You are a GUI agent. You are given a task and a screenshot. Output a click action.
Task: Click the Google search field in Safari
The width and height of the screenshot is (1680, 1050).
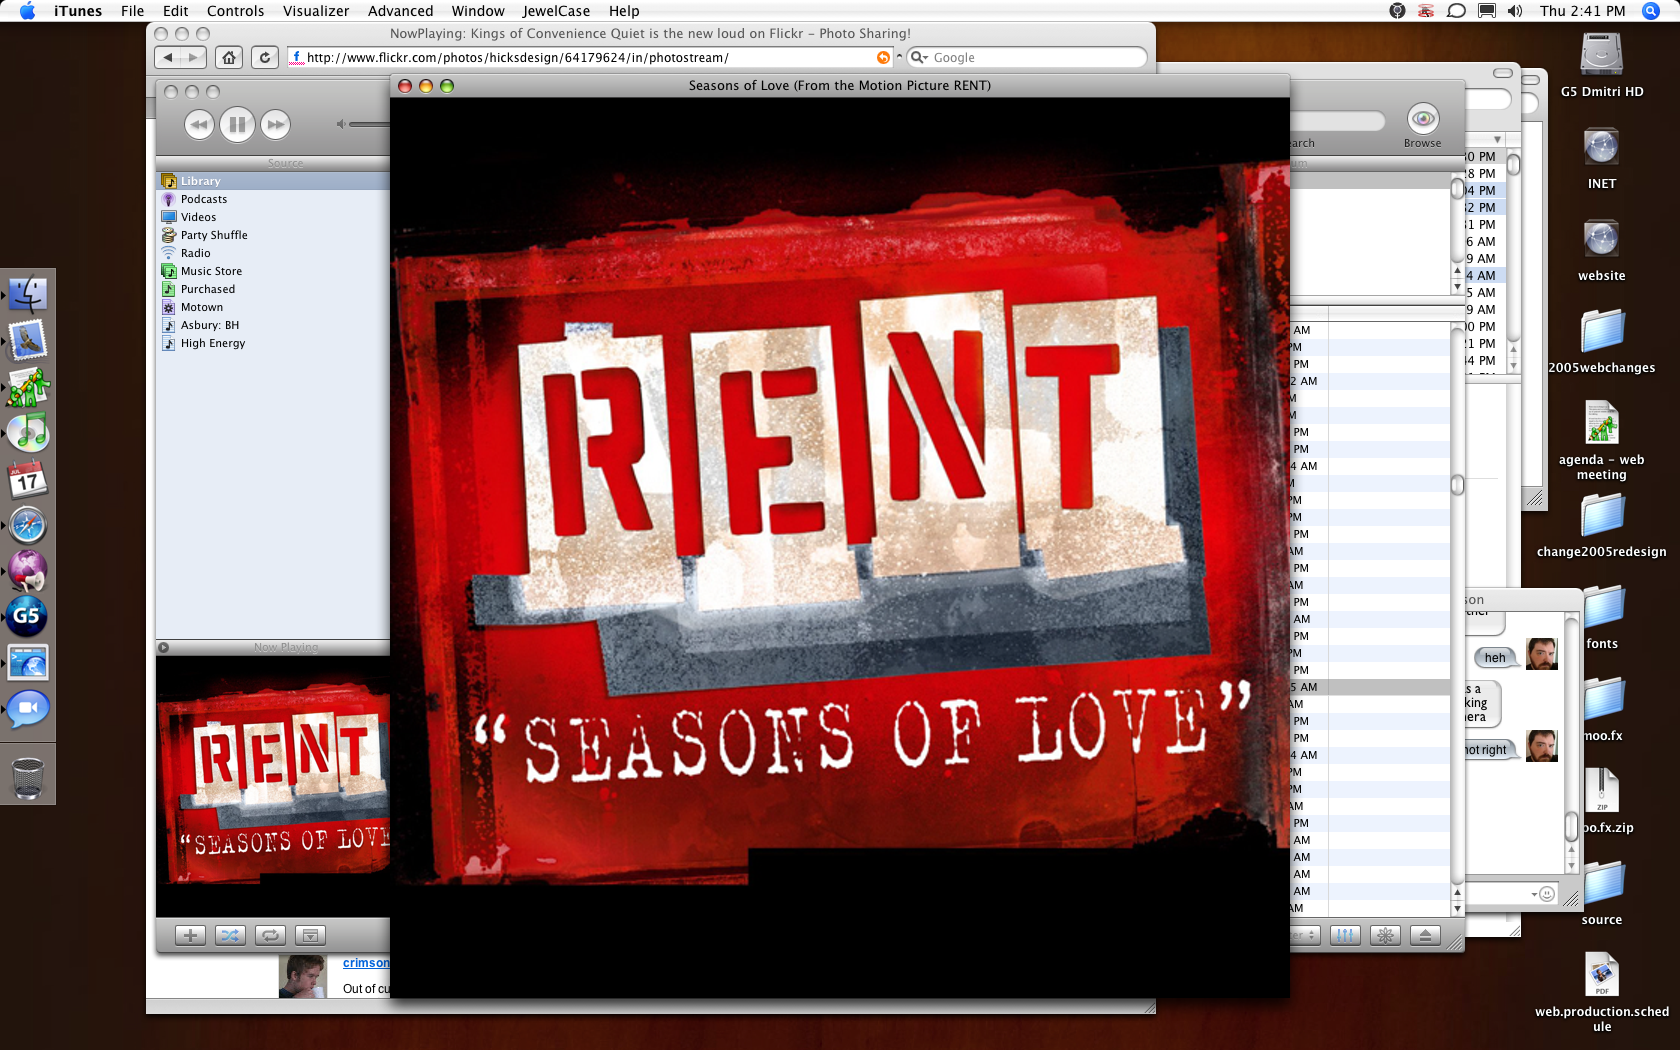[x=1027, y=58]
